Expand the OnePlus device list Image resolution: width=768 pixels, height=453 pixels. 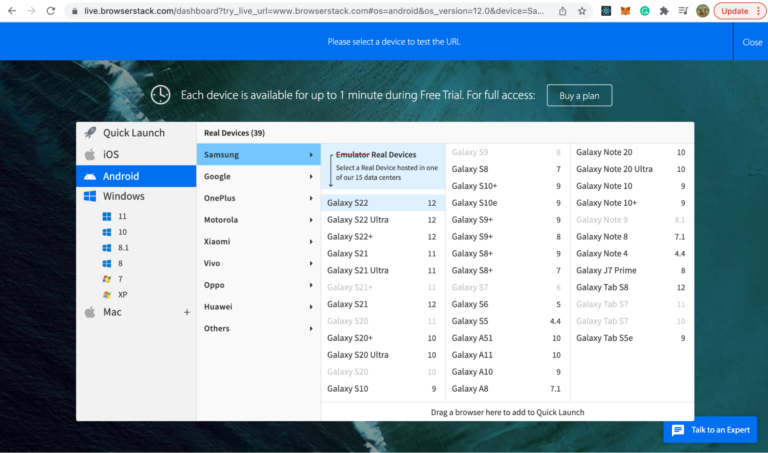(258, 198)
